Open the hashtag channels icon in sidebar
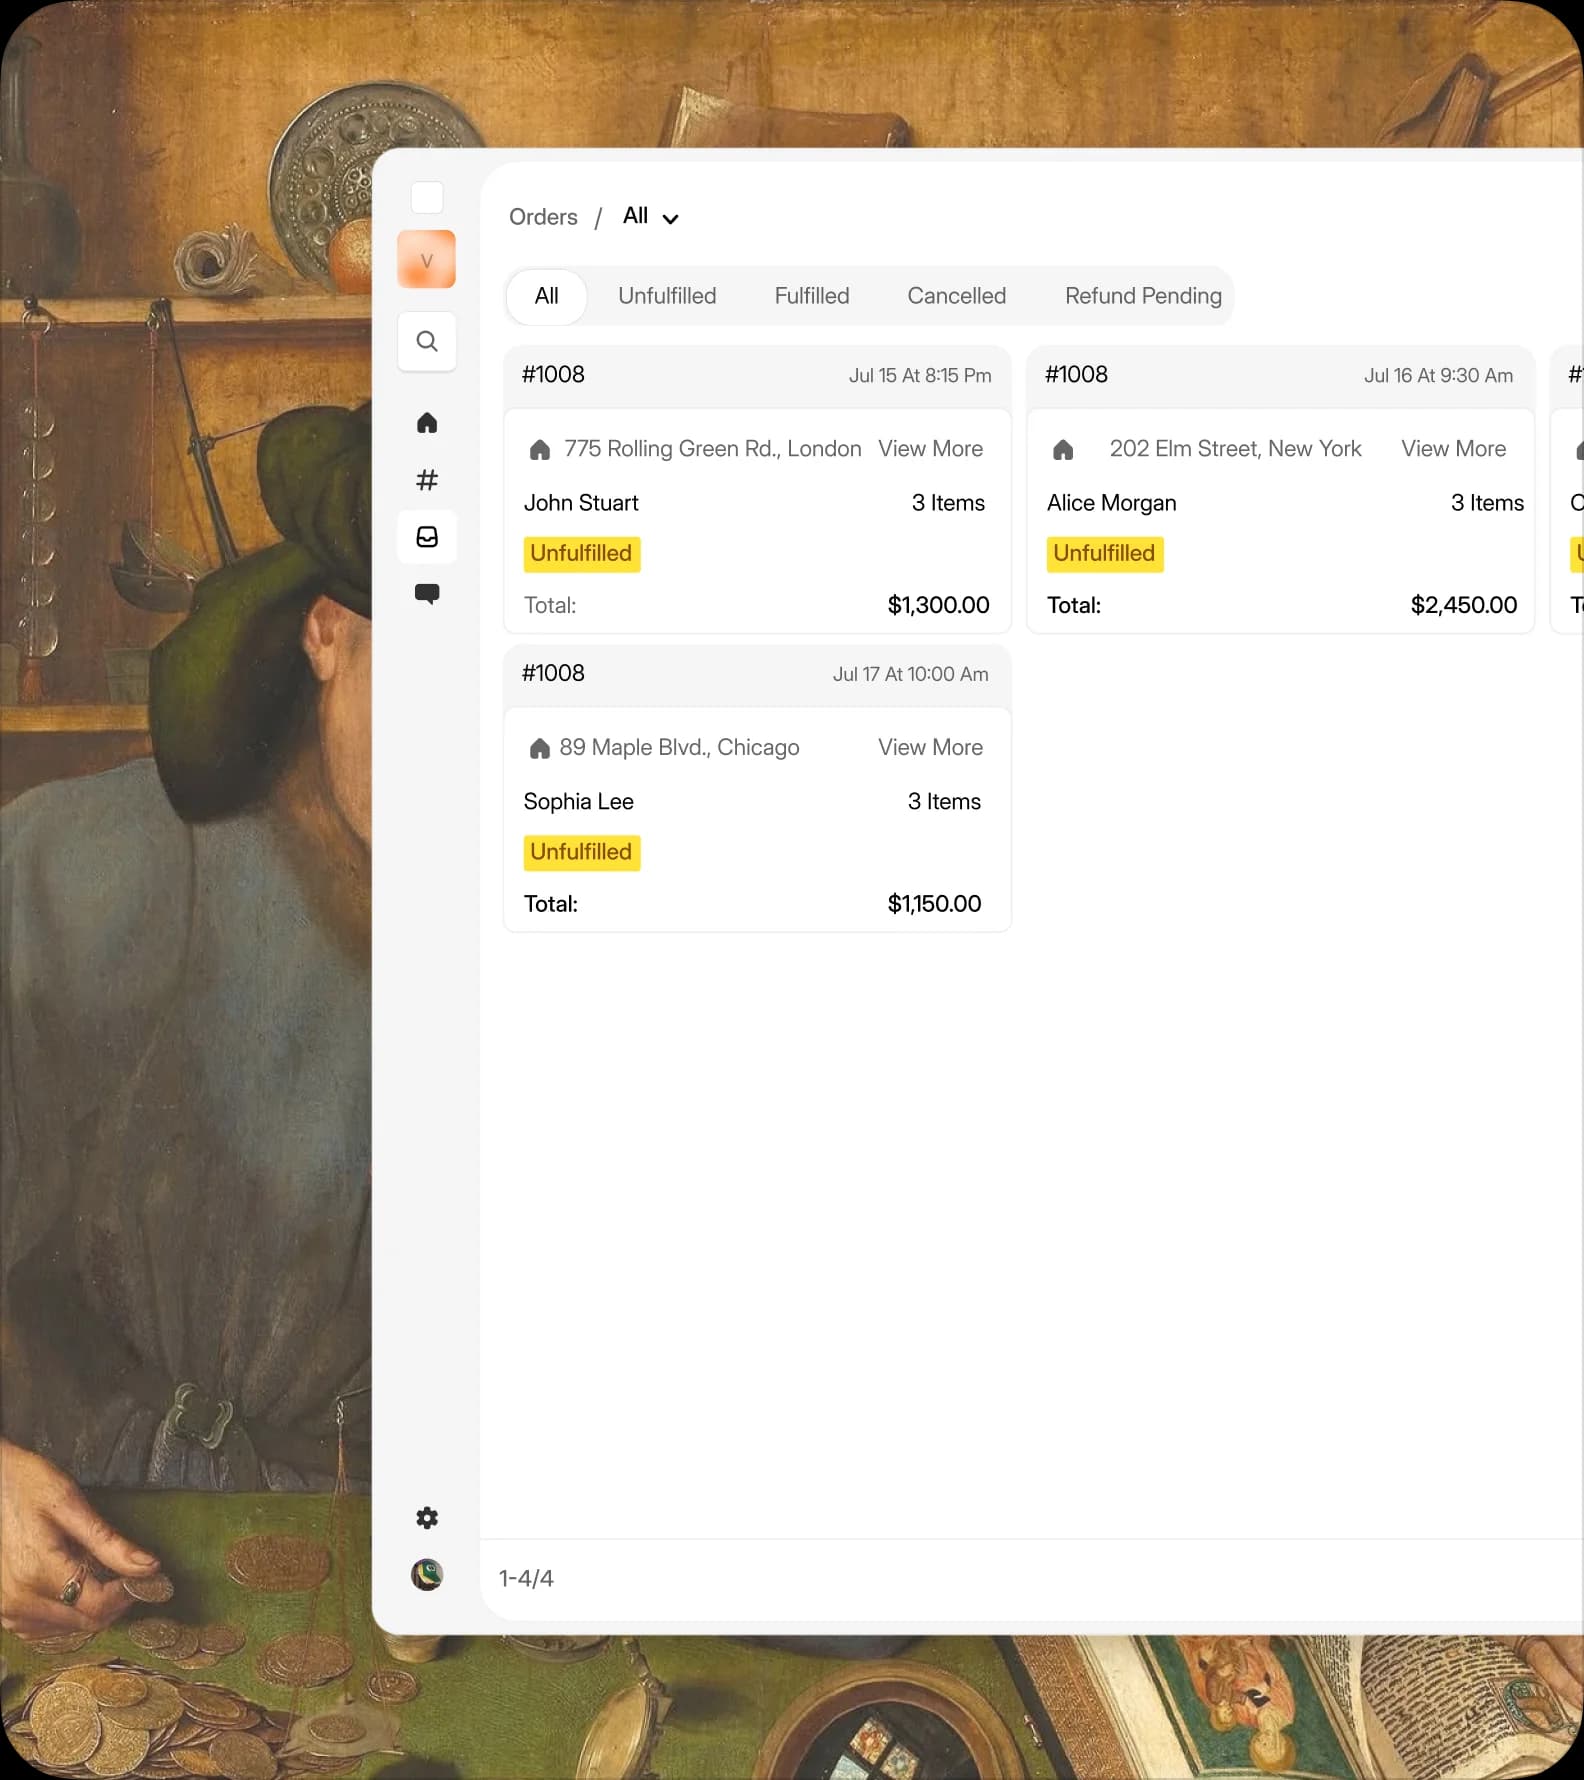The width and height of the screenshot is (1584, 1780). pos(427,480)
